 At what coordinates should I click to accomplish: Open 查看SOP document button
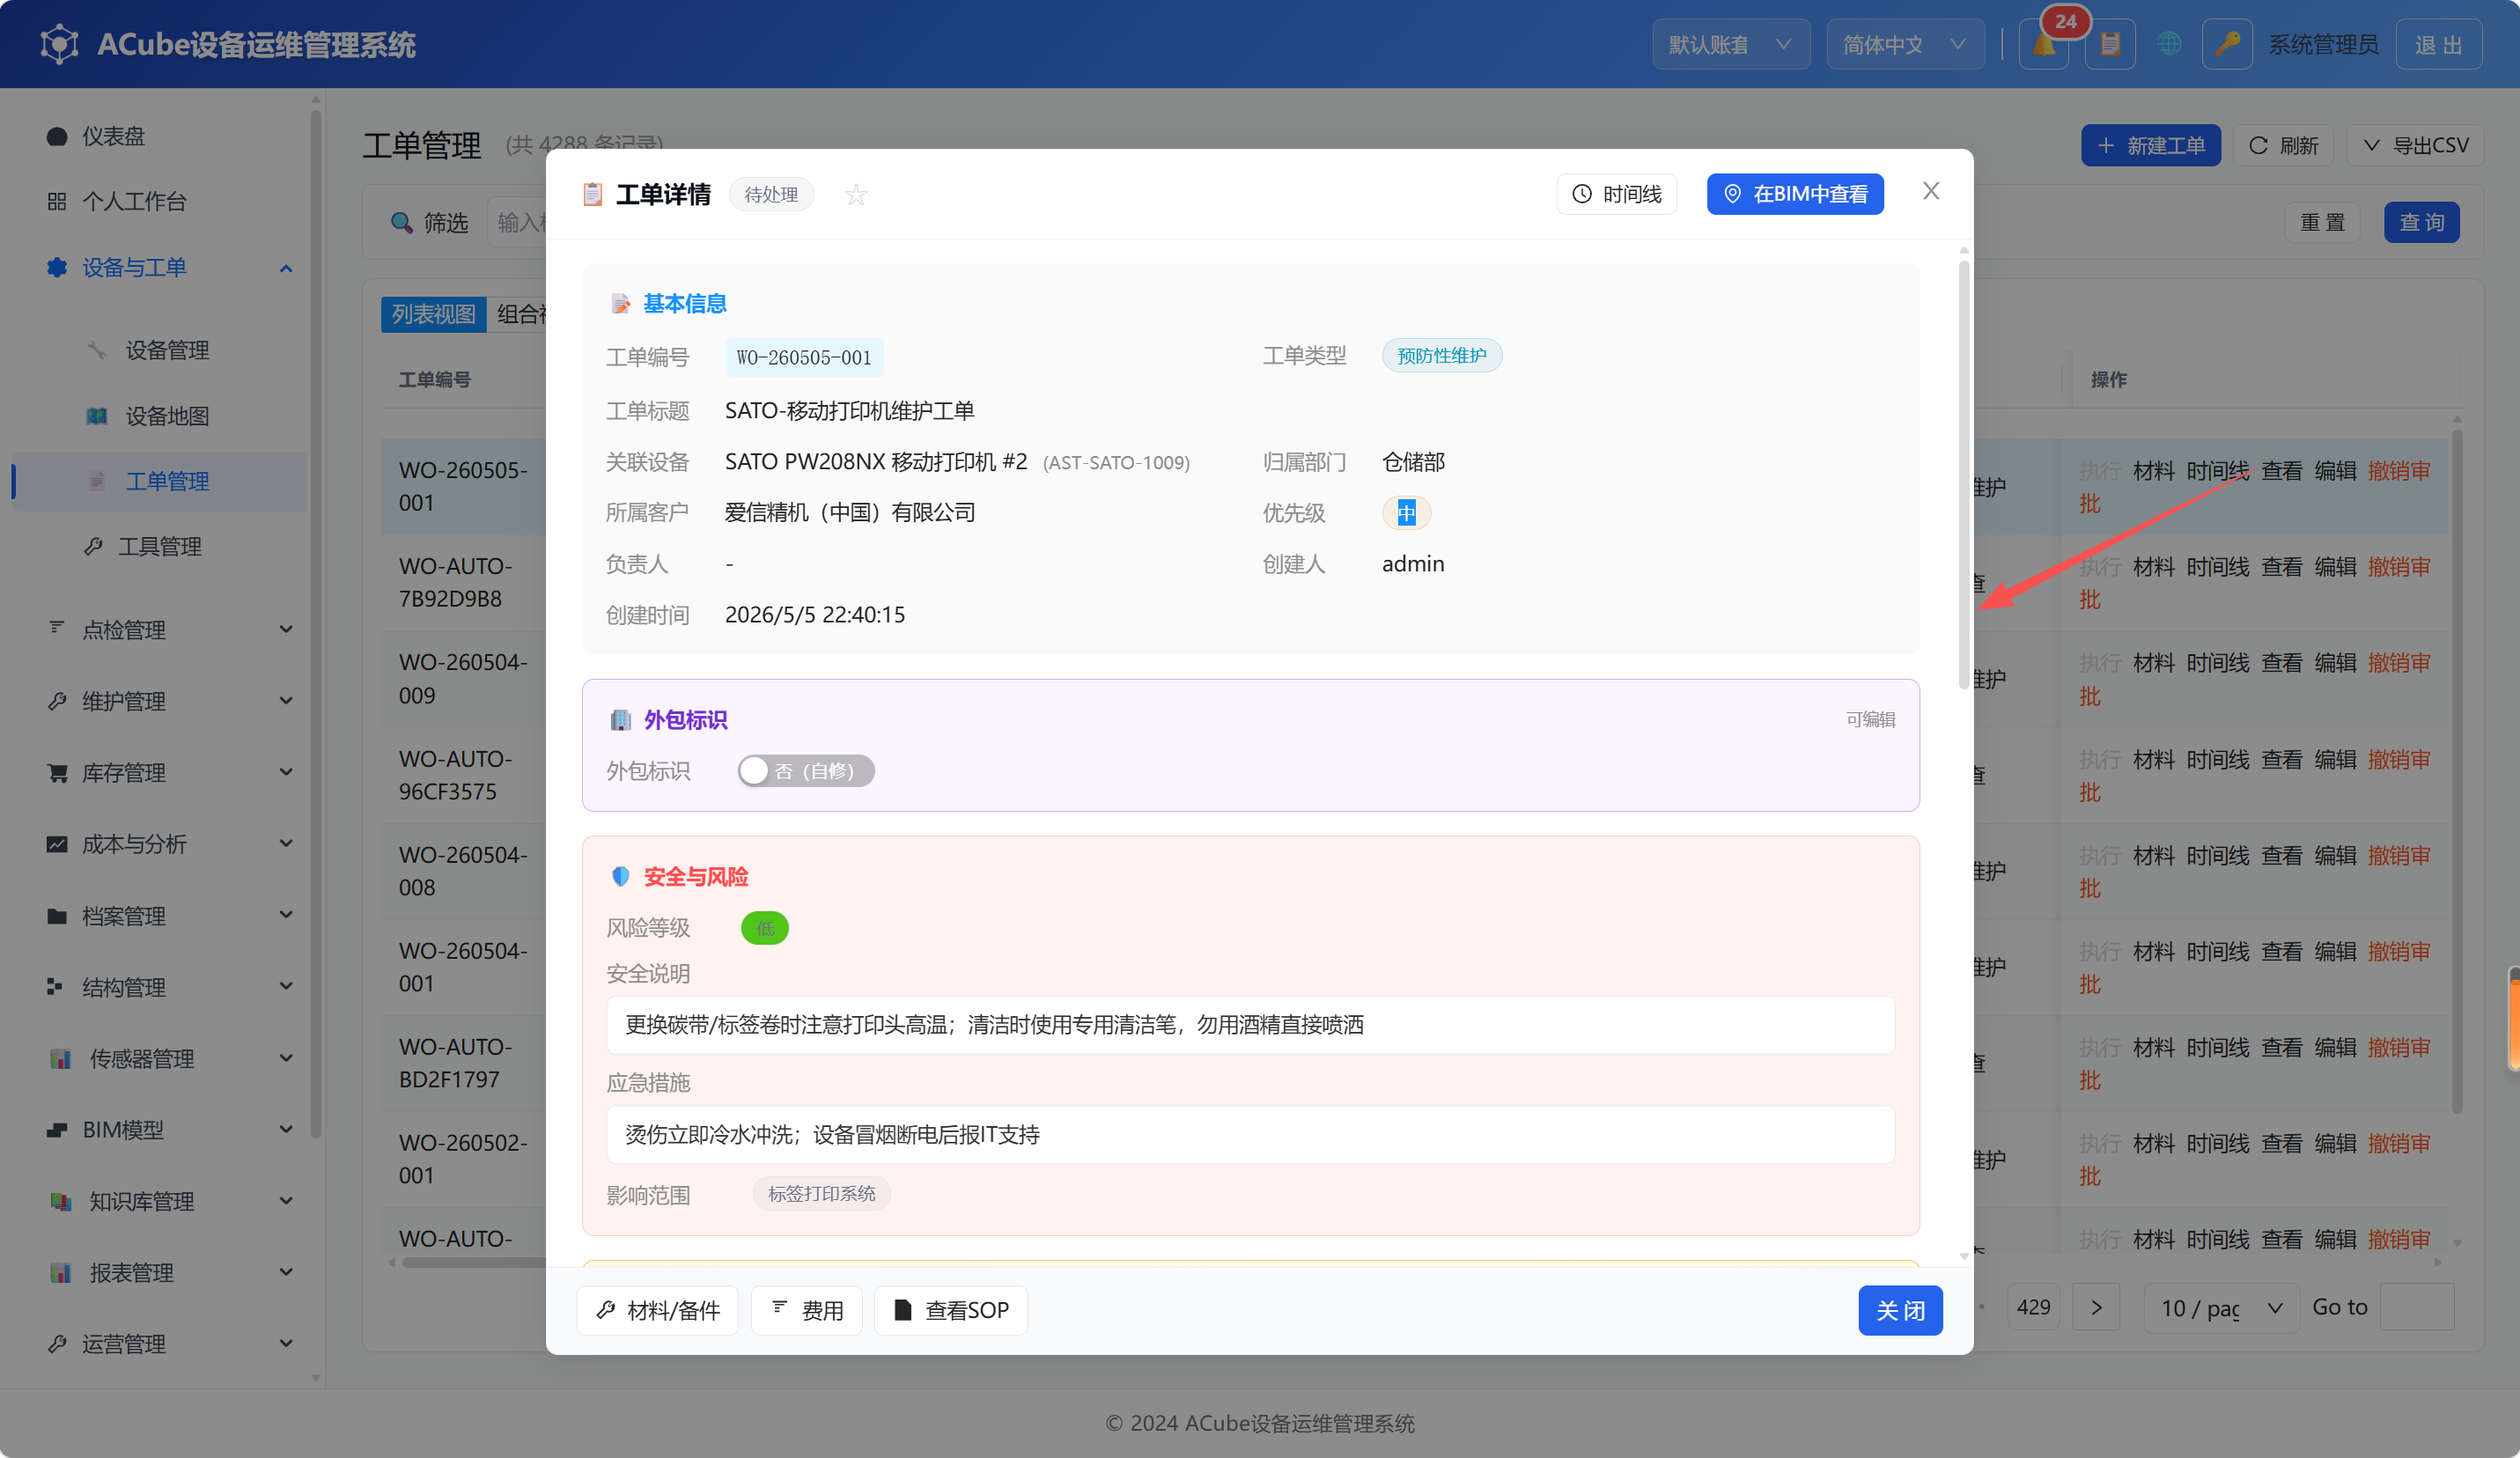(x=951, y=1310)
